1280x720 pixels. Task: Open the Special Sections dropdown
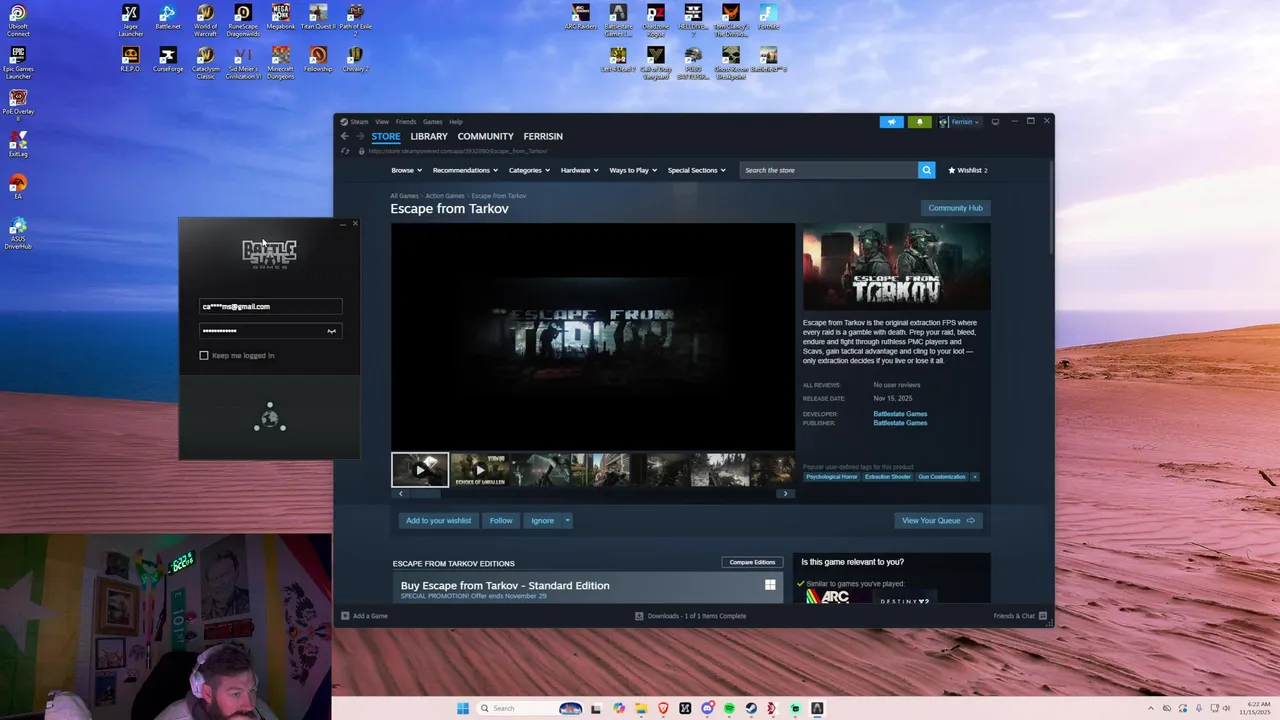click(696, 170)
